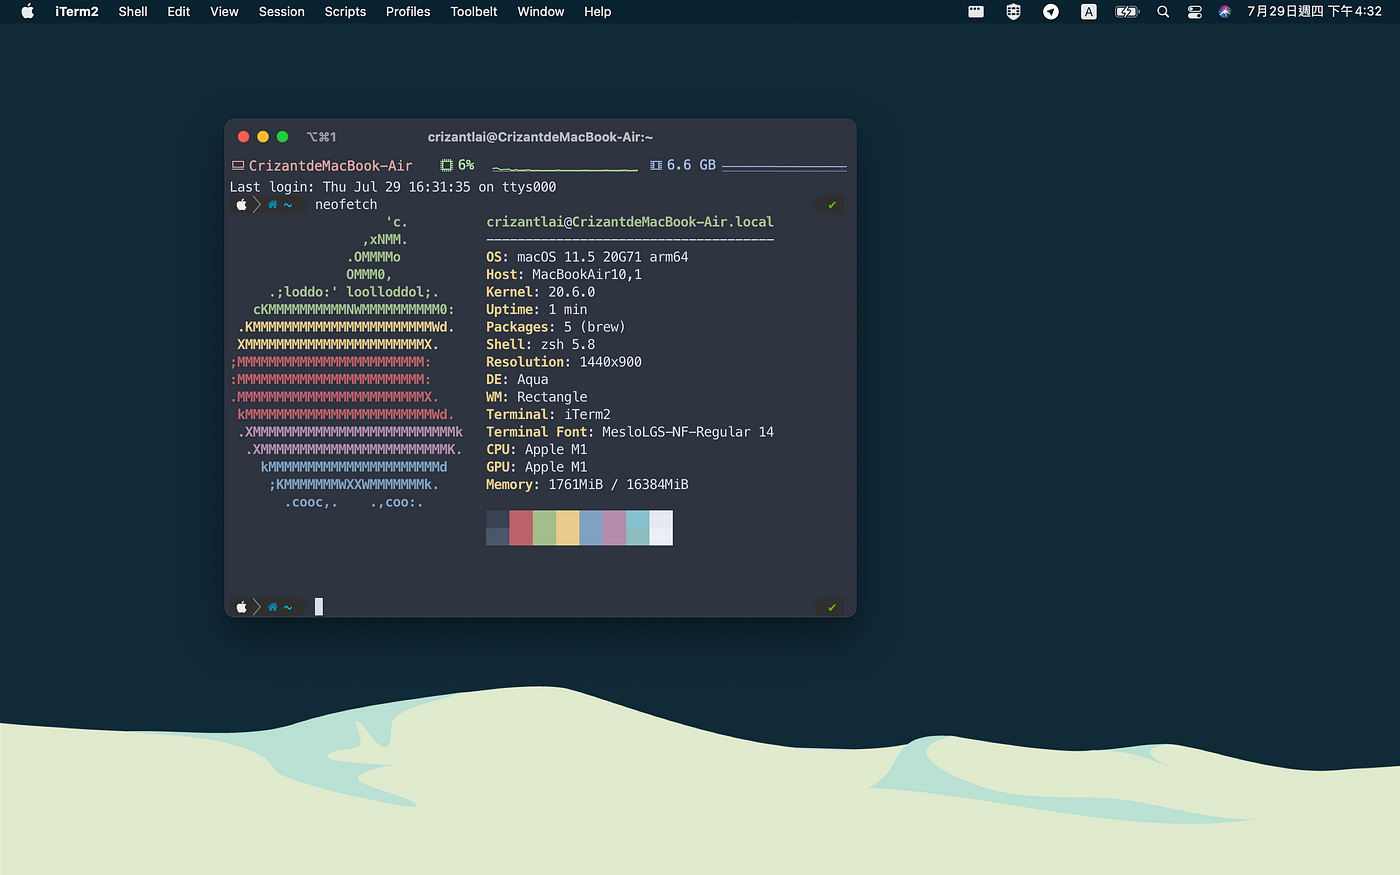
Task: Open the Edit menu
Action: 179,12
